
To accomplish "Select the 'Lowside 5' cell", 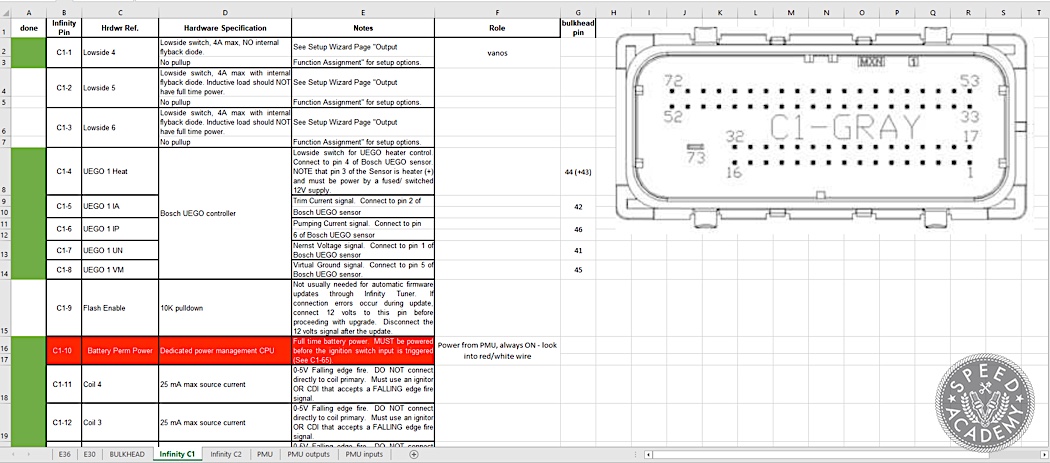I will coord(120,87).
